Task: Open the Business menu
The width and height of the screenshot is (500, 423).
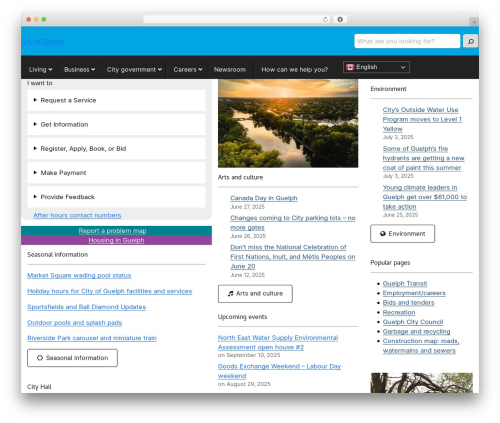Action: [x=79, y=69]
